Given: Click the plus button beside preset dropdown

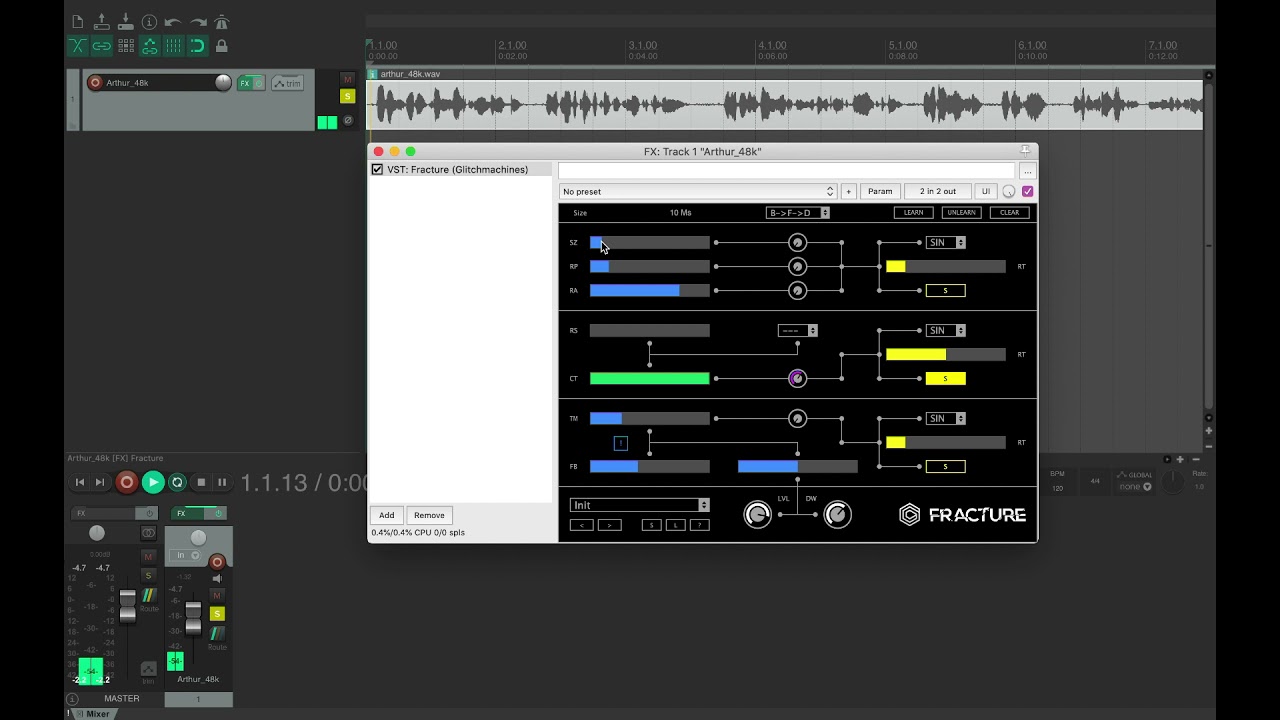Looking at the screenshot, I should click(x=849, y=191).
